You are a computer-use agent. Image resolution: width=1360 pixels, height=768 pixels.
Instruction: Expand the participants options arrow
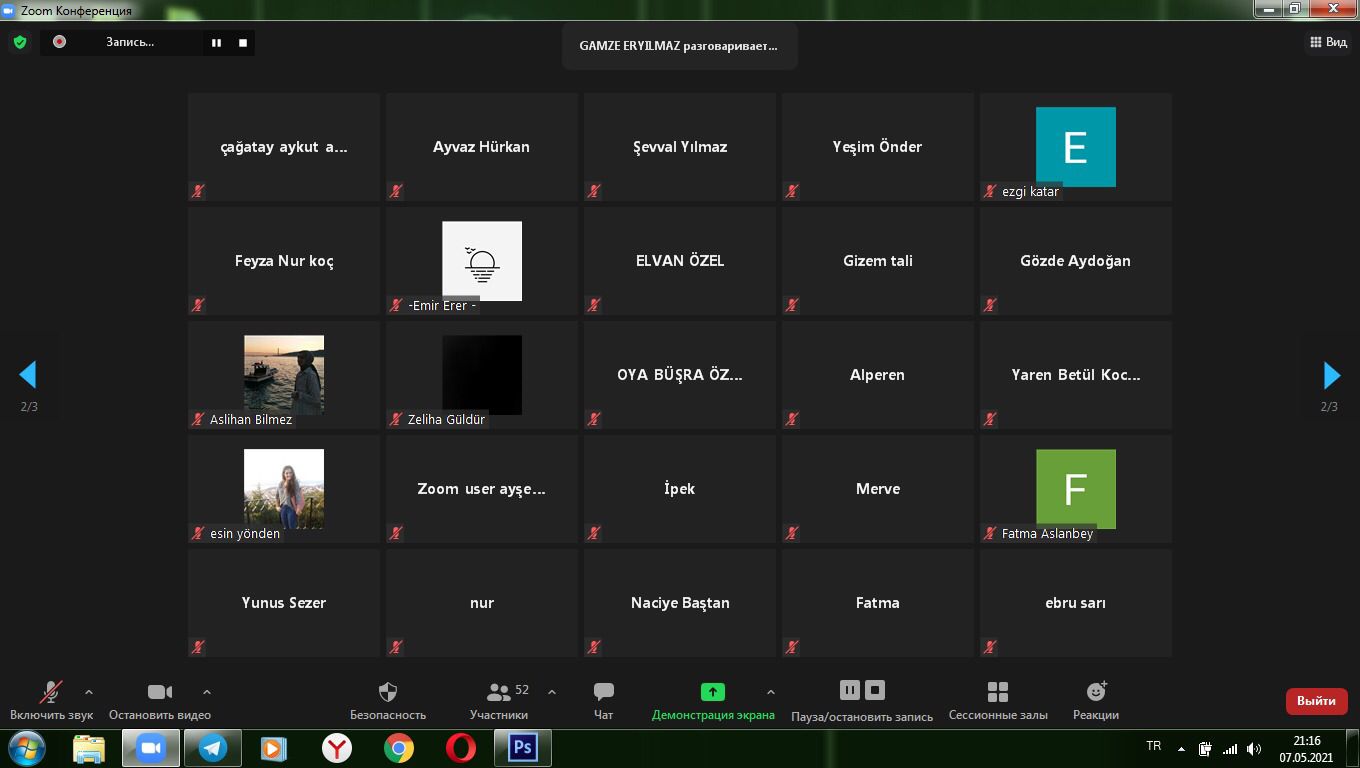(552, 692)
